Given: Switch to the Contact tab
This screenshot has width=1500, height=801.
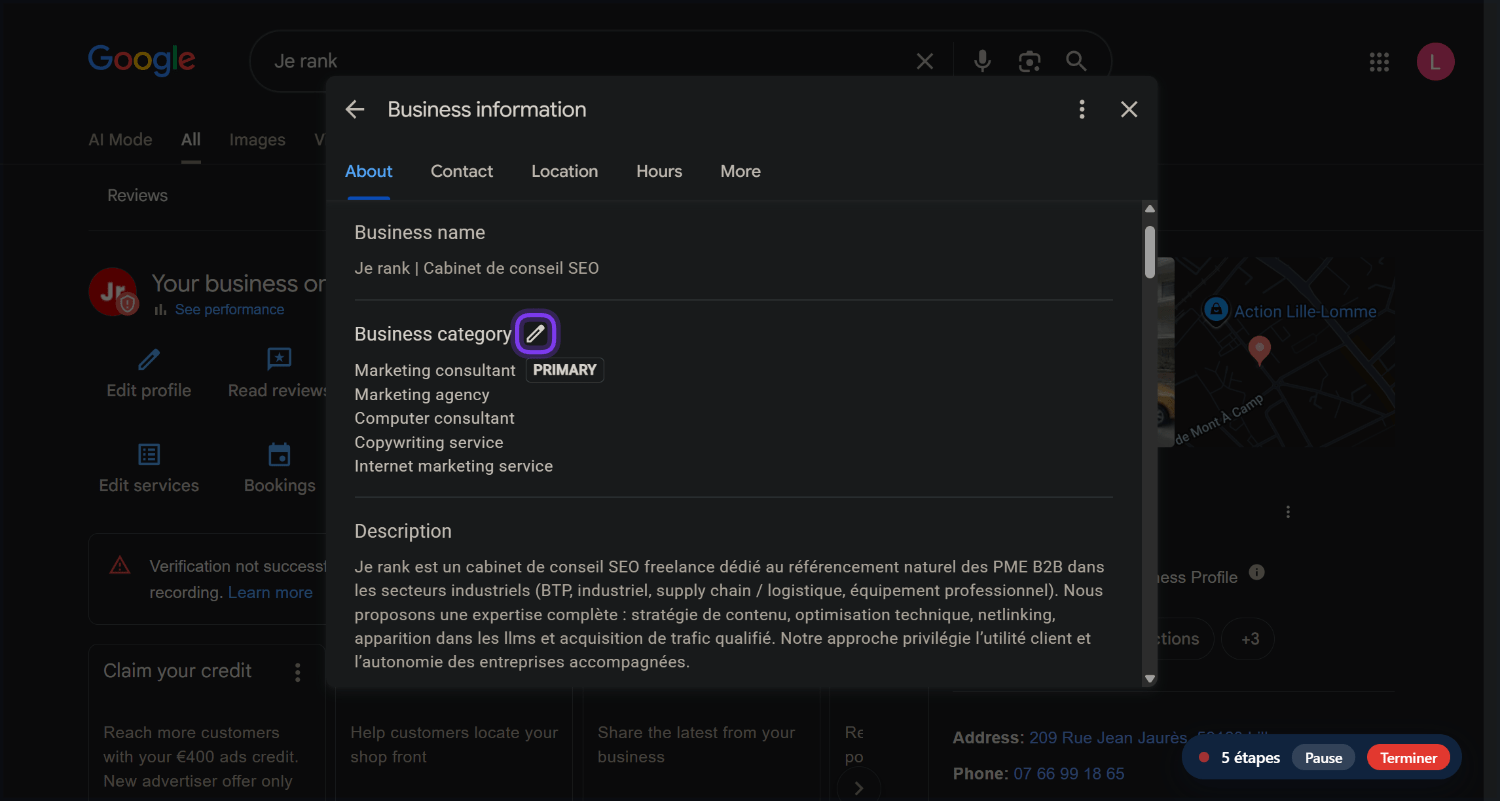Looking at the screenshot, I should 462,171.
